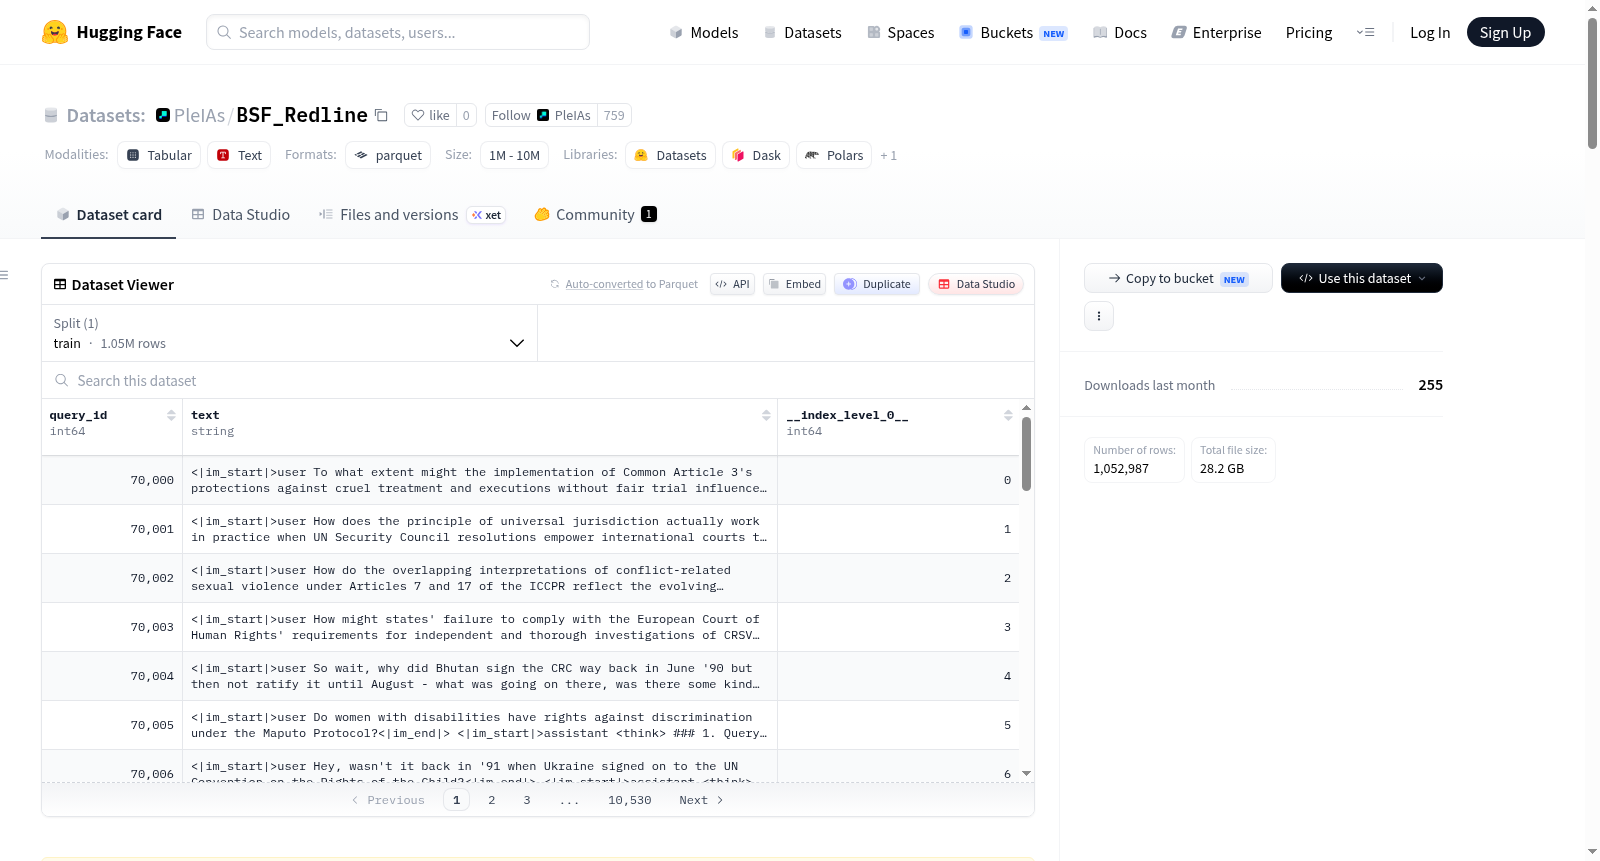Select the Dataset card tab
Image resolution: width=1600 pixels, height=861 pixels.
click(x=109, y=214)
